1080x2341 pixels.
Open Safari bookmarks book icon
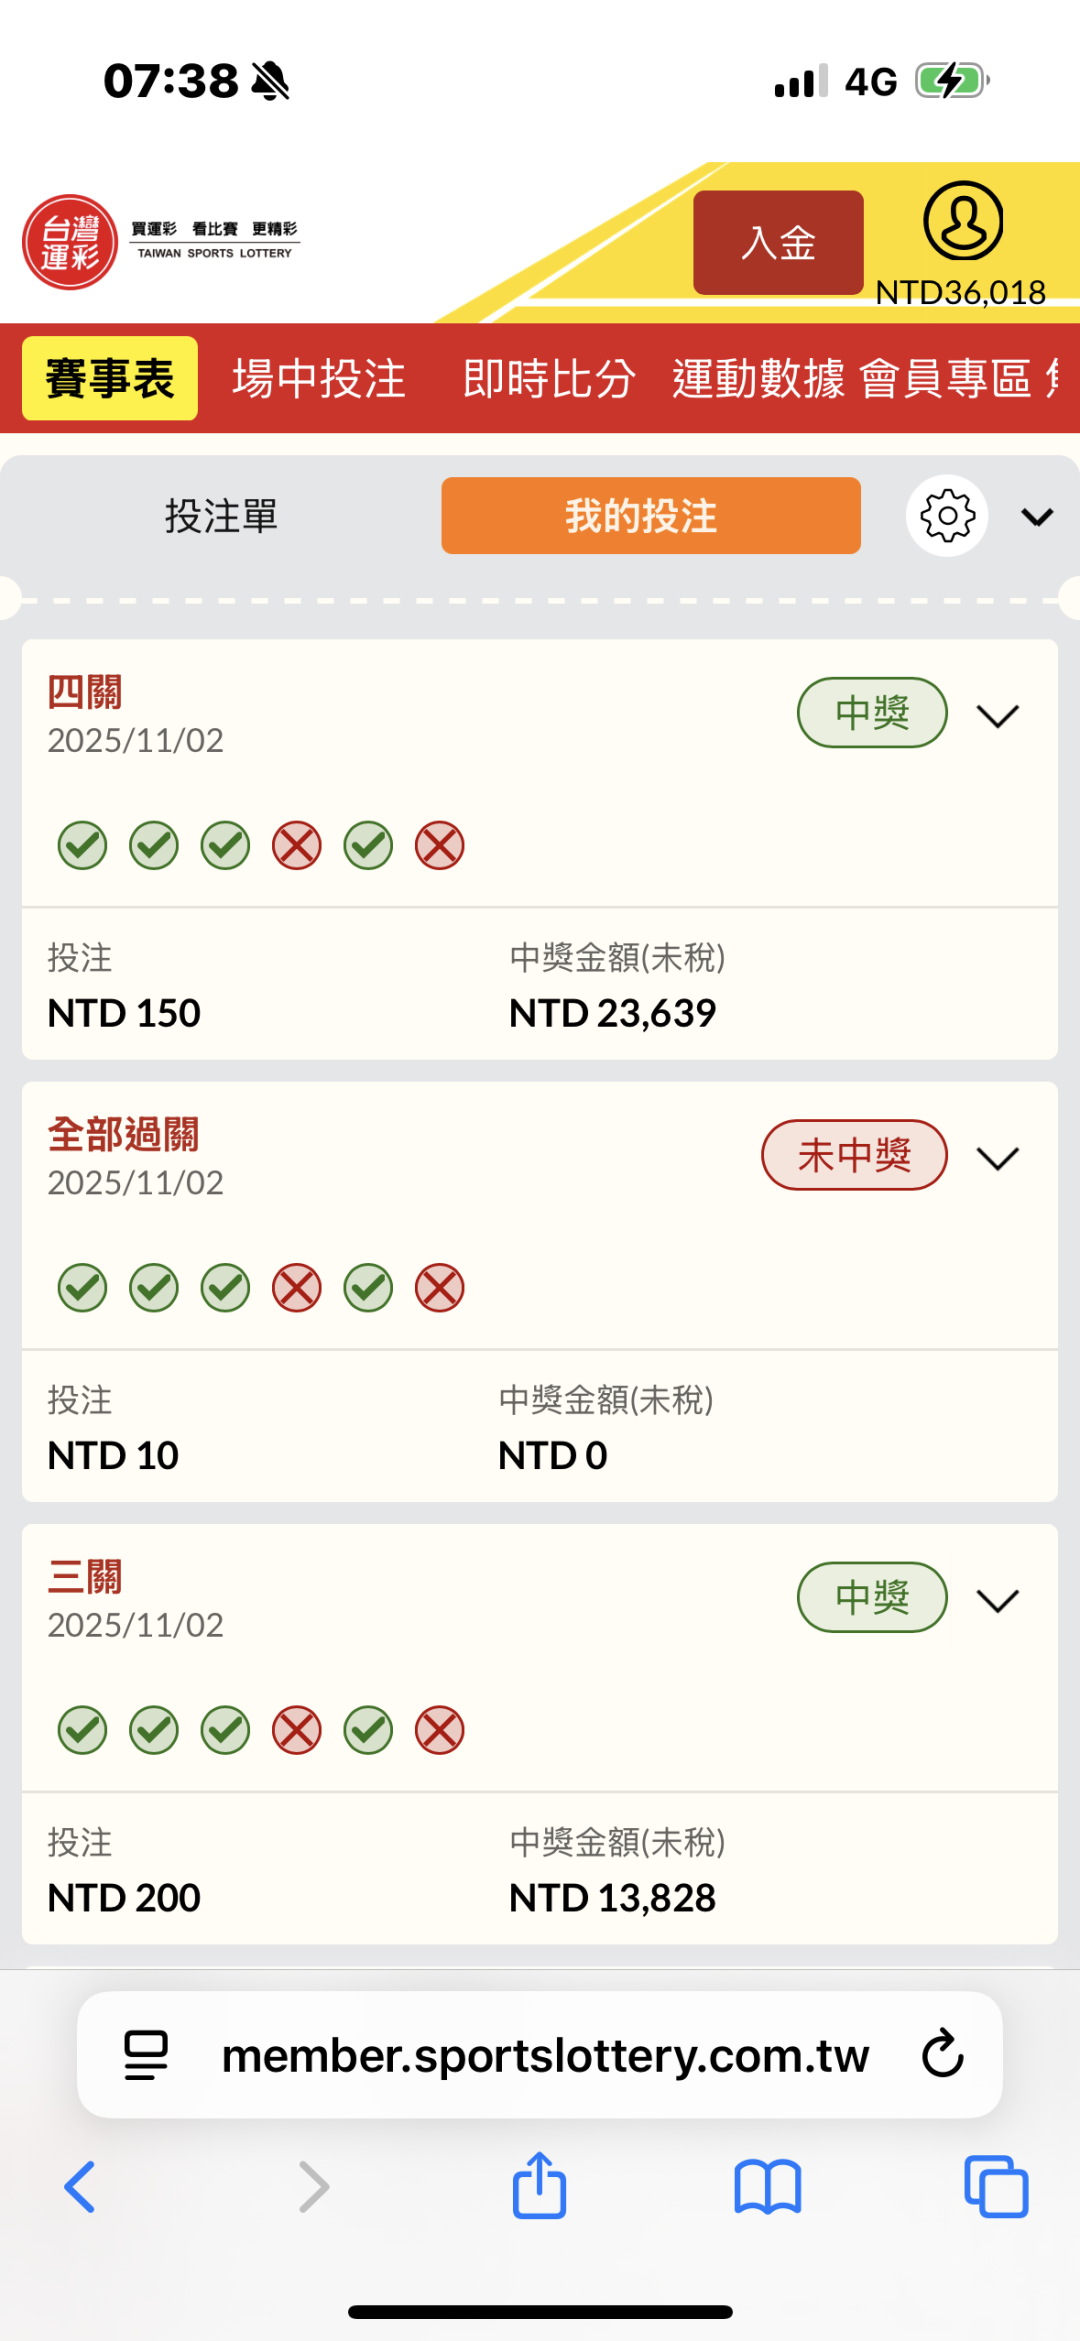[x=768, y=2186]
